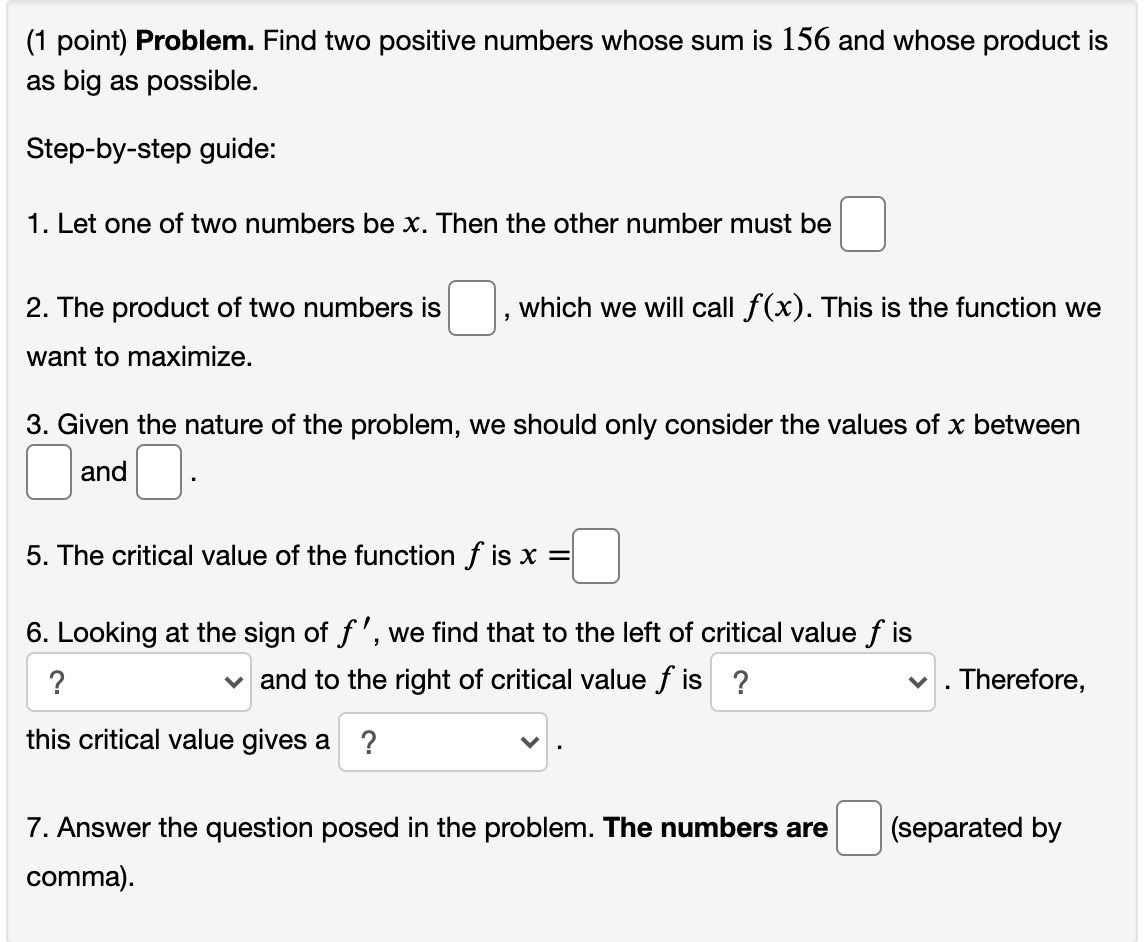1146x942 pixels.
Task: Open the first sign dropdown in step 6
Action: pyautogui.click(x=138, y=680)
